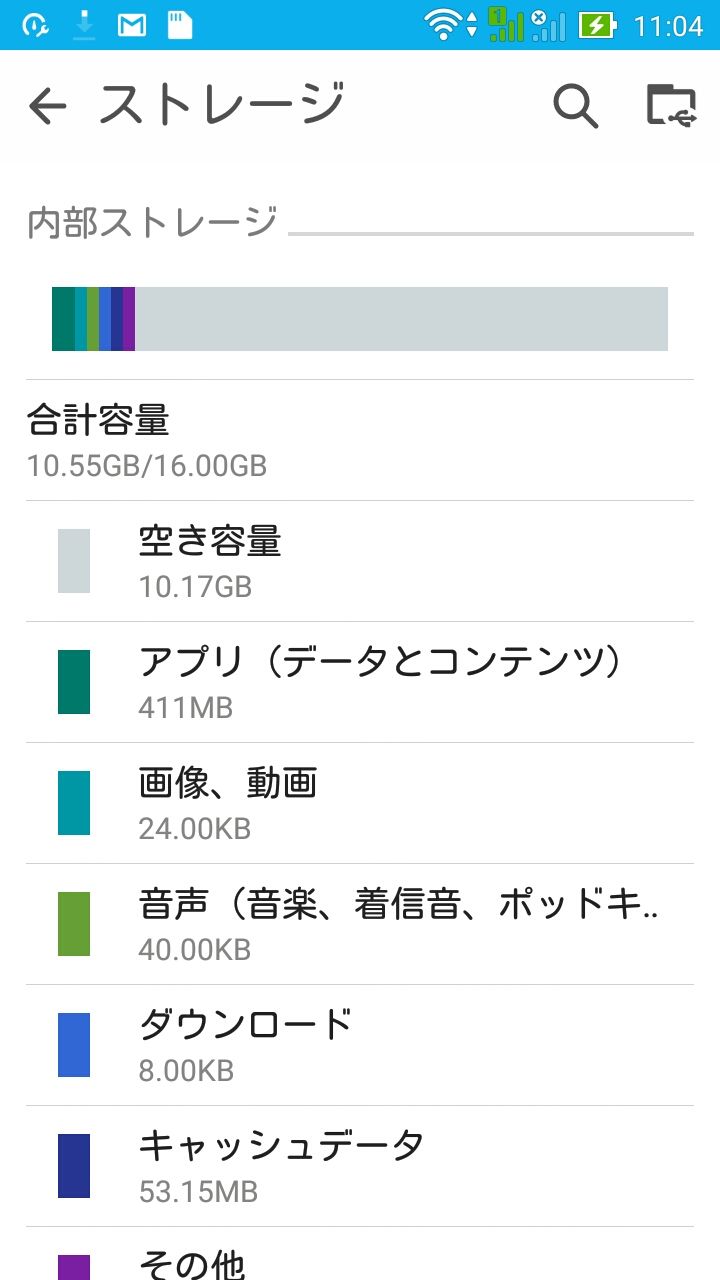Tap the download notification icon

[x=84, y=25]
